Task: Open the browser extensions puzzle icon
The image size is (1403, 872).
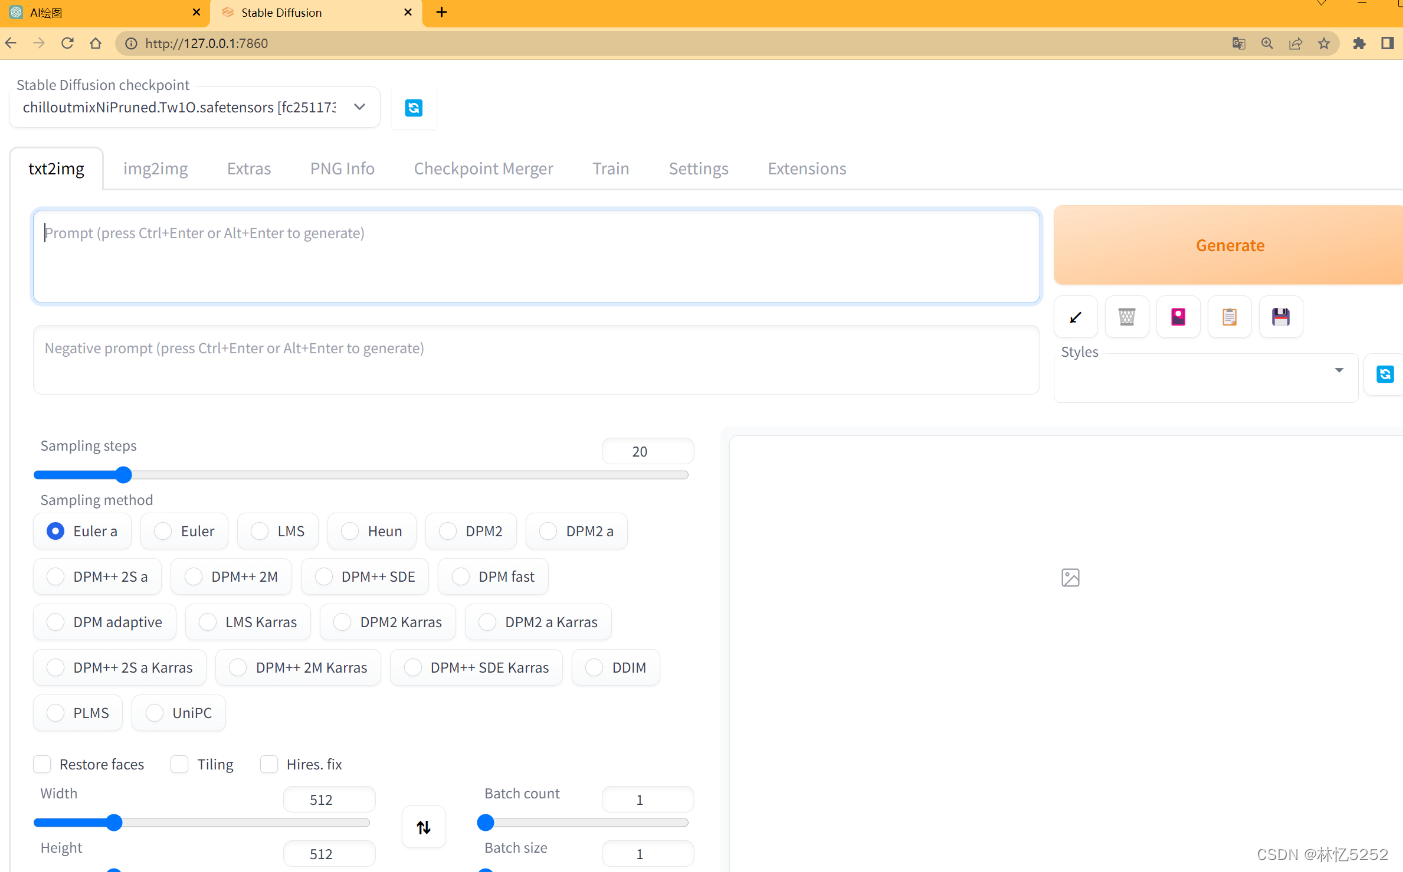Action: click(x=1359, y=43)
